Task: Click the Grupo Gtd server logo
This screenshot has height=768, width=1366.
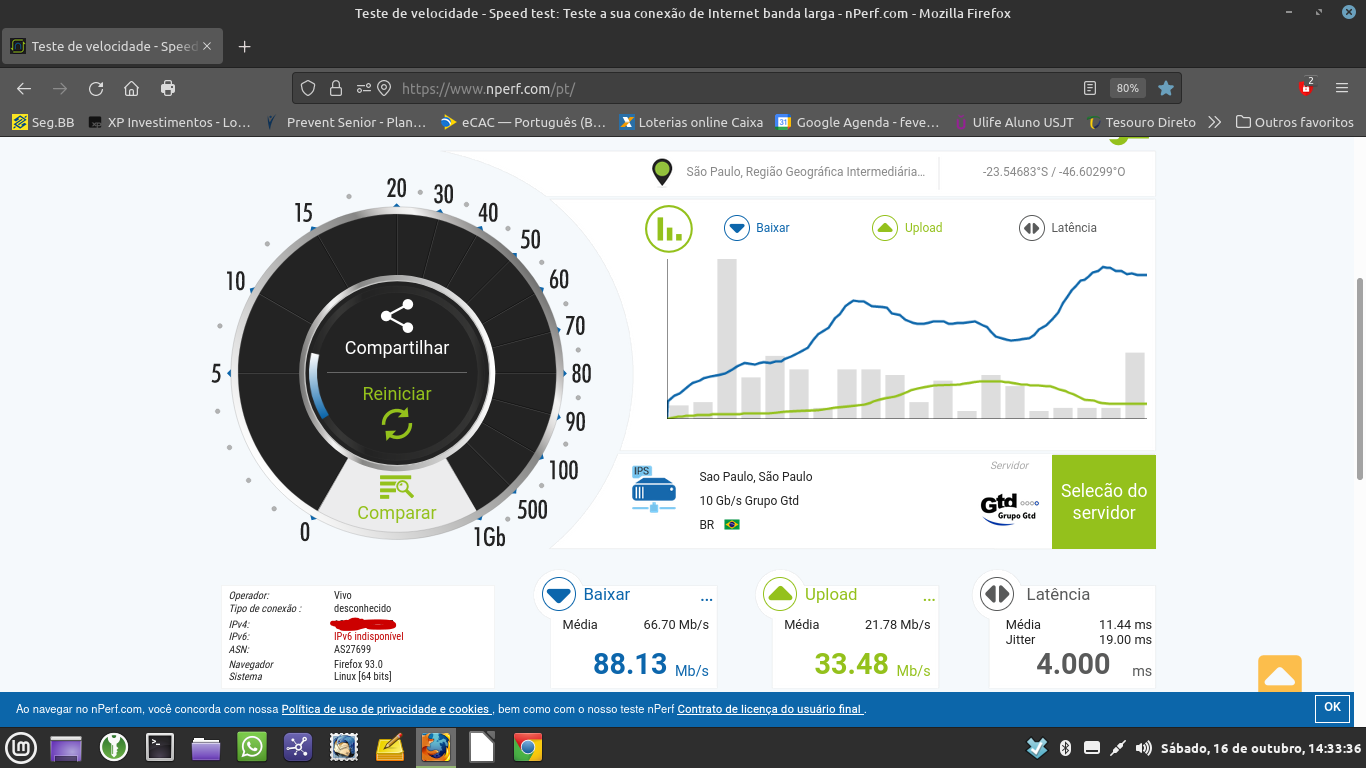Action: [x=1009, y=507]
